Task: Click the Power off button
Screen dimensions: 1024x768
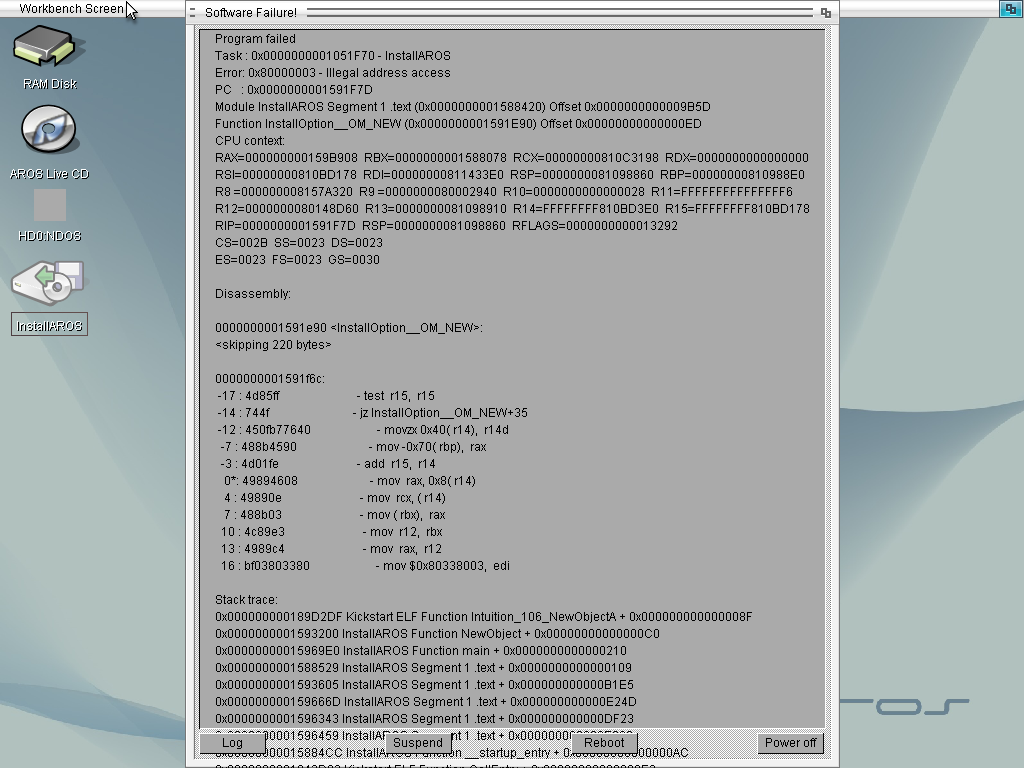Action: point(790,743)
